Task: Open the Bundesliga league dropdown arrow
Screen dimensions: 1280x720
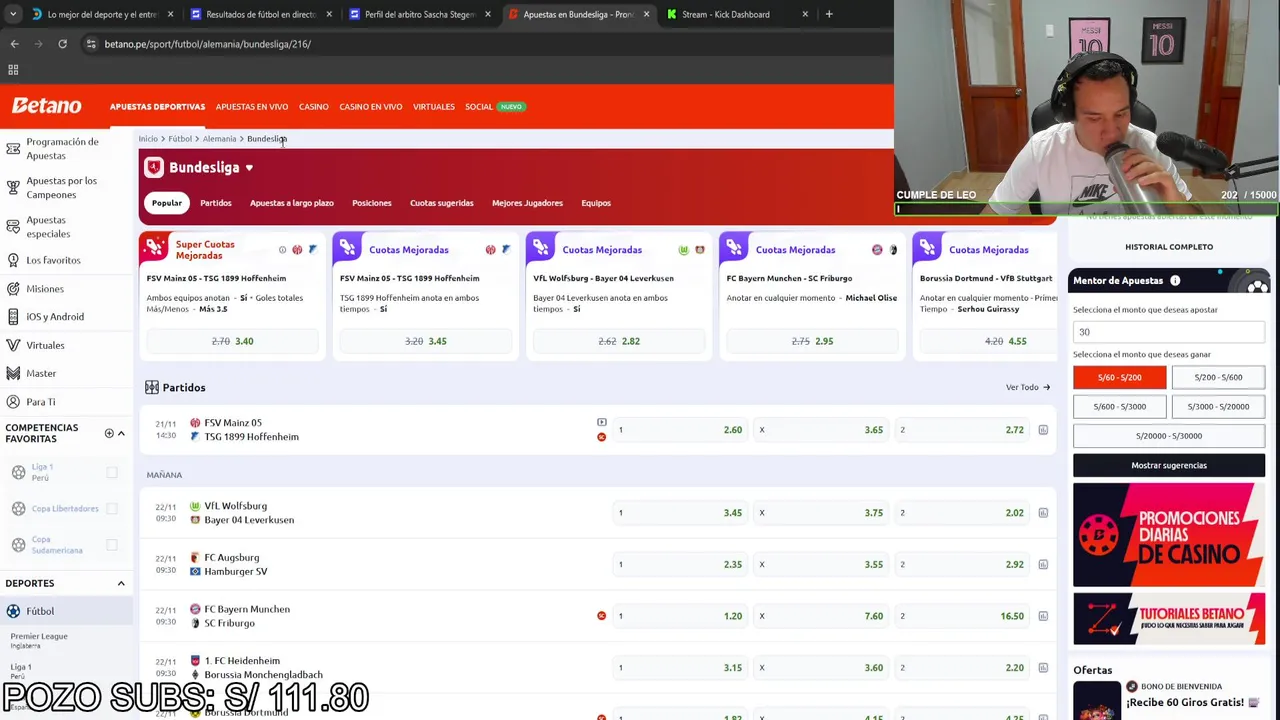Action: tap(249, 168)
